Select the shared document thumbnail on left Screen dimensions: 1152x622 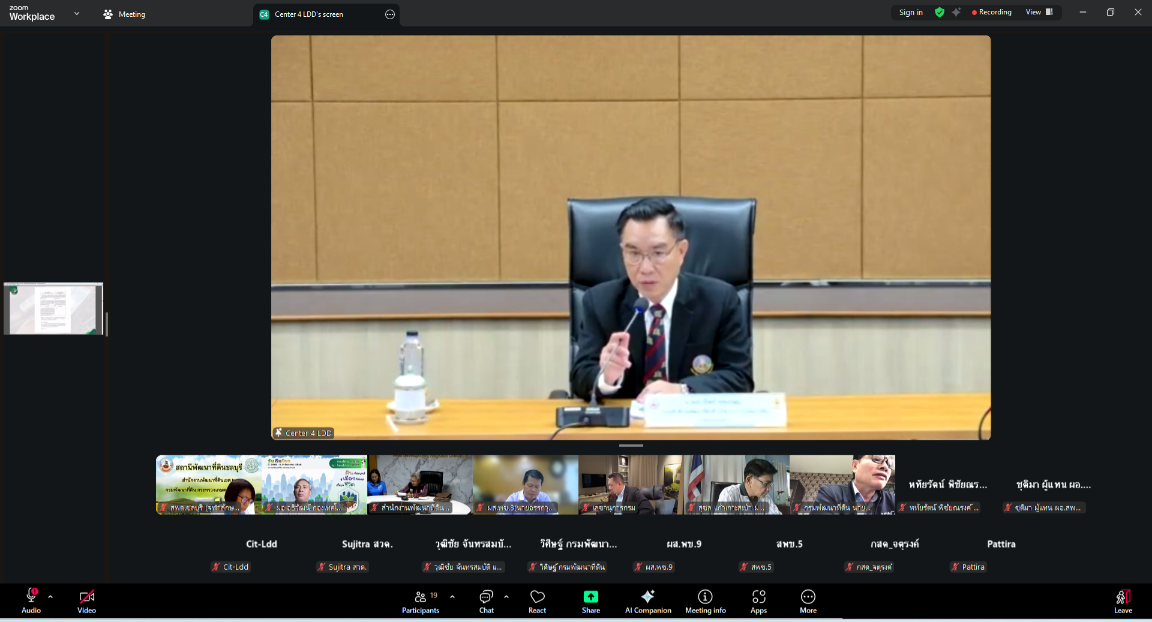pos(54,309)
